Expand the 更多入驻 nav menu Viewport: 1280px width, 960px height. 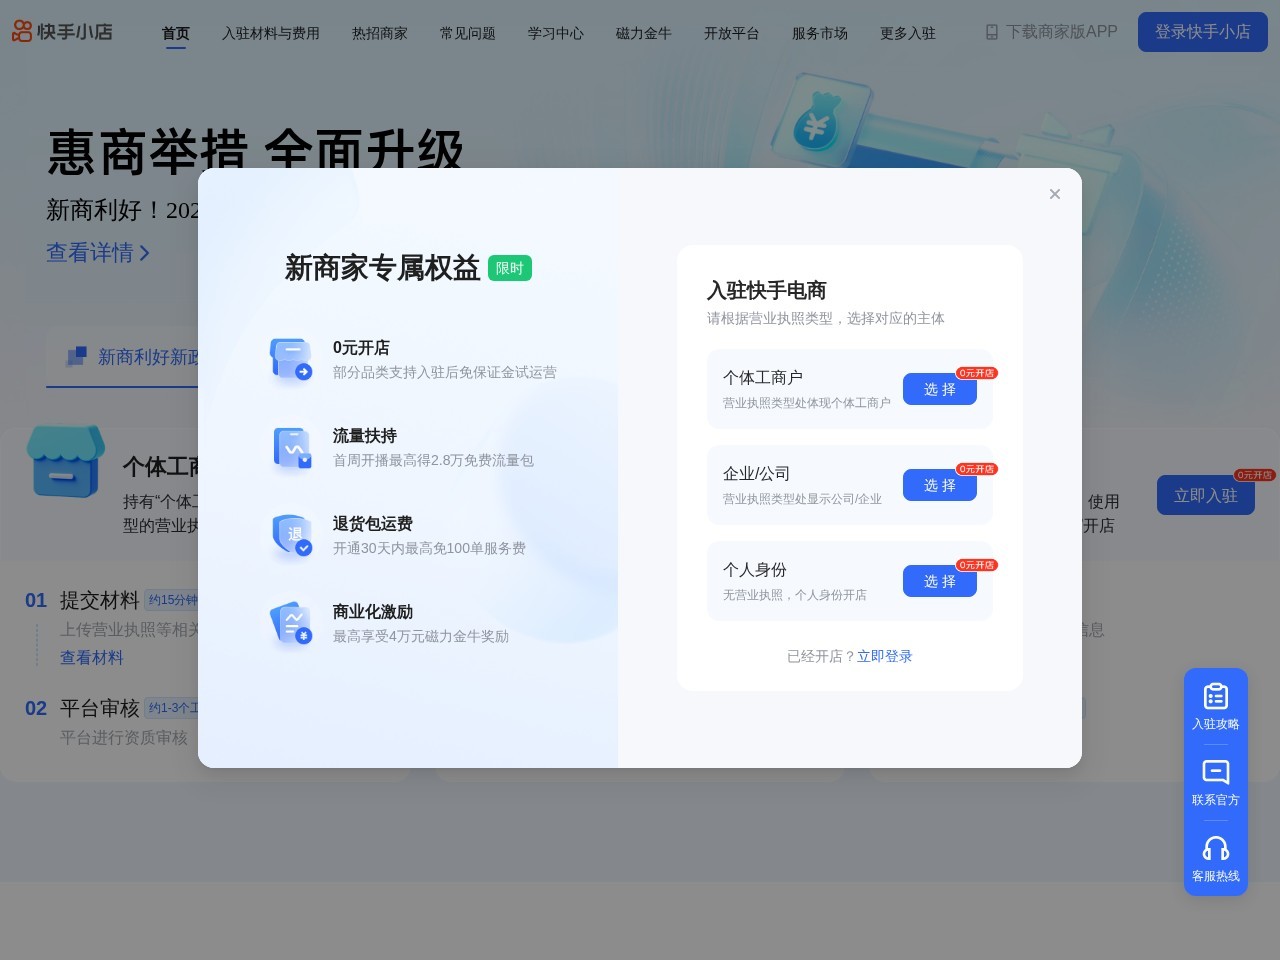pos(908,33)
